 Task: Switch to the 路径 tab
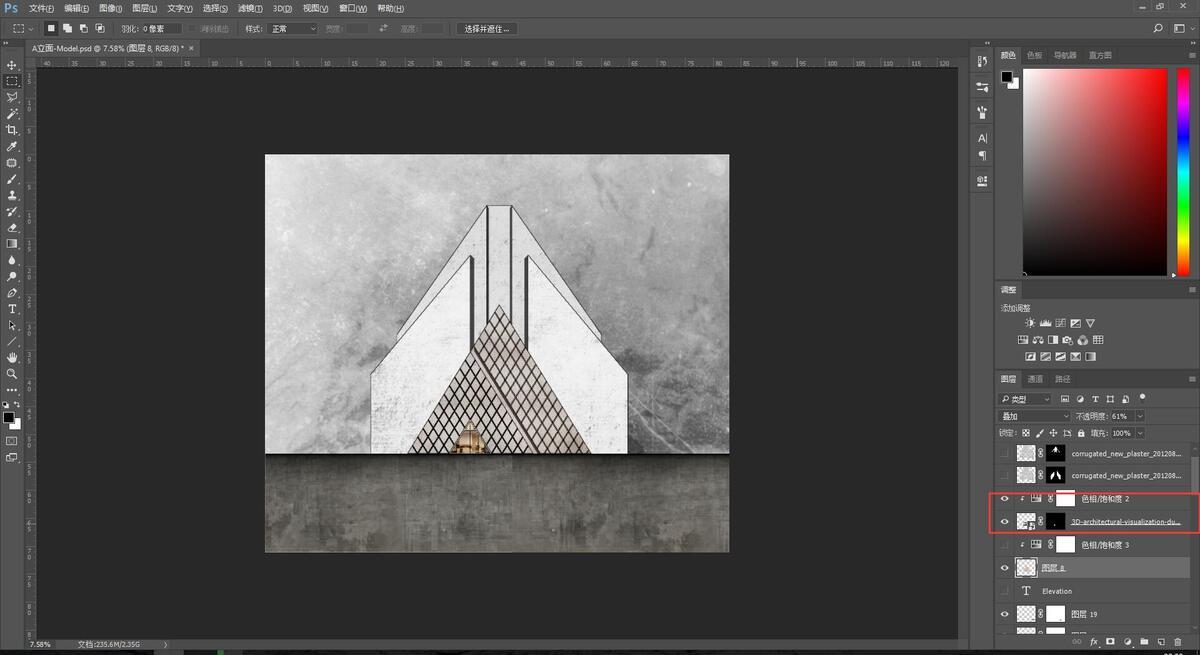point(1063,379)
